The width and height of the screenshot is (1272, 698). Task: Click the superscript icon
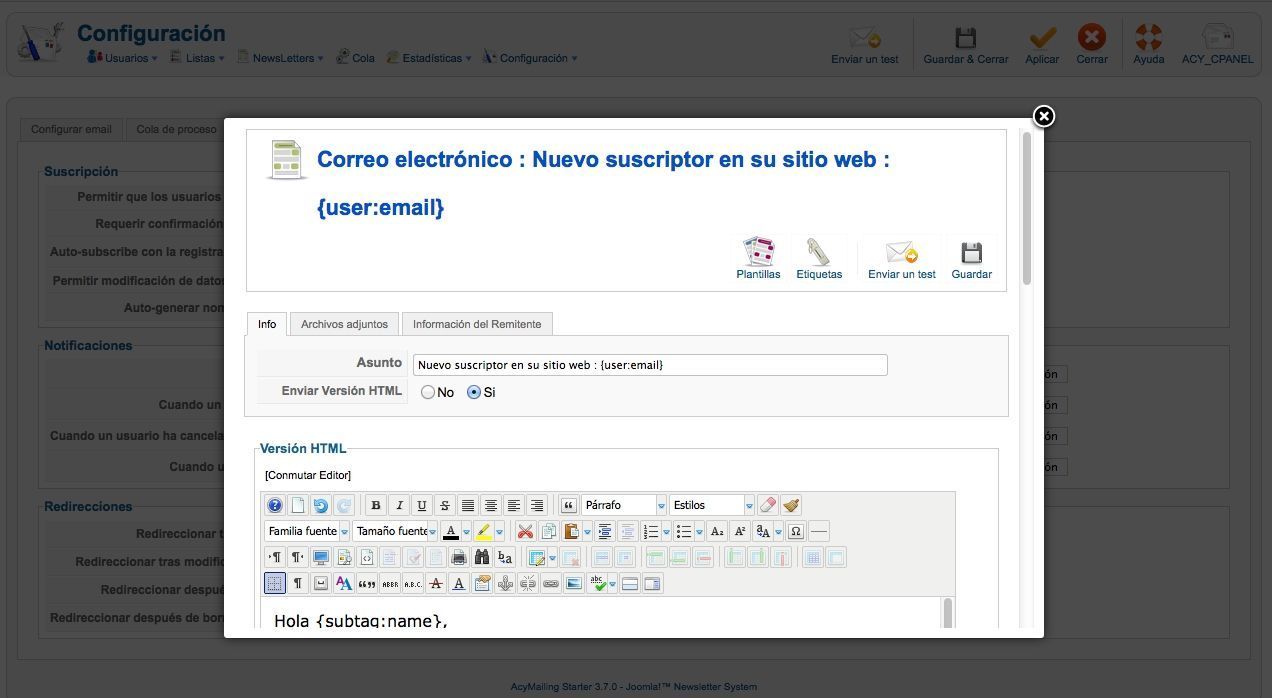coord(740,531)
